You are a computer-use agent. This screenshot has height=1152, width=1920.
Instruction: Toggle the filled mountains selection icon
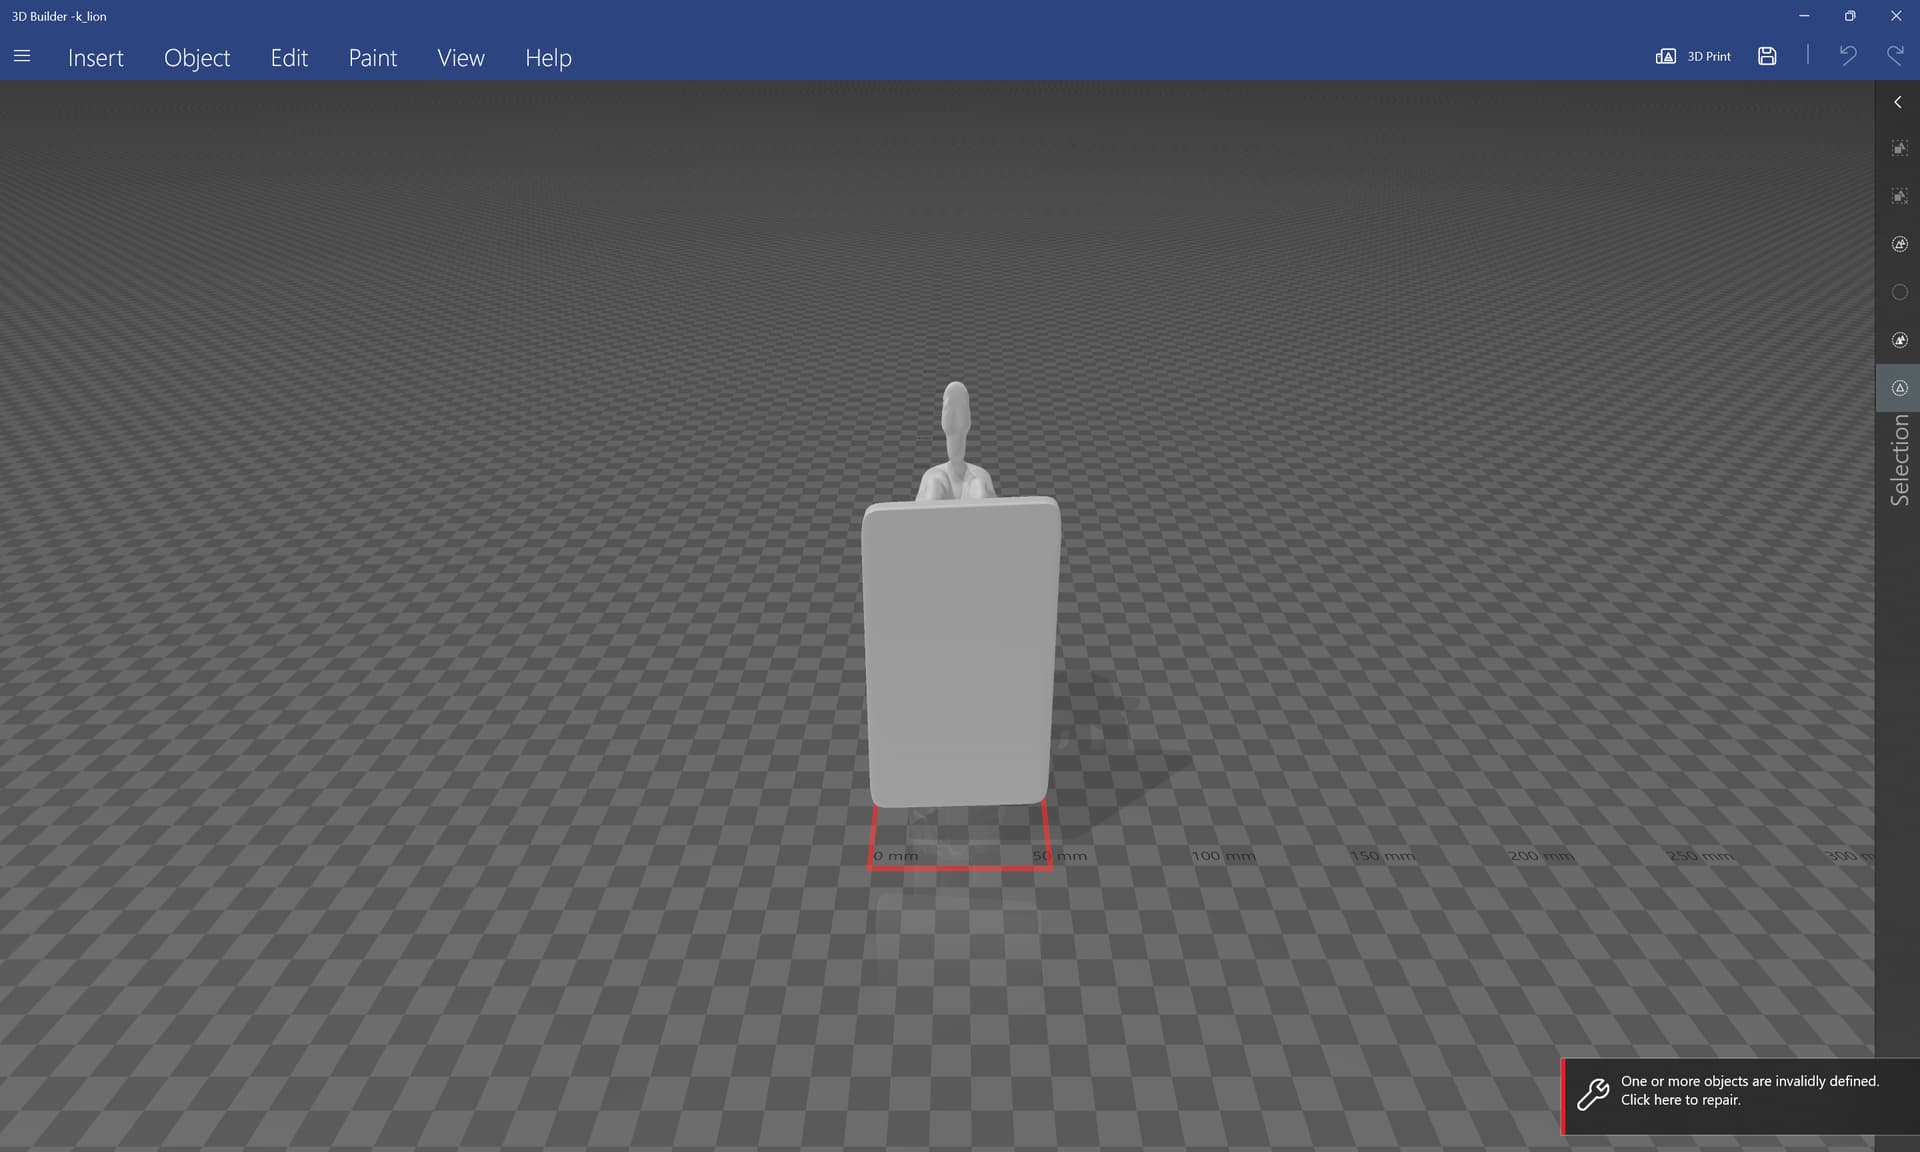coord(1899,340)
